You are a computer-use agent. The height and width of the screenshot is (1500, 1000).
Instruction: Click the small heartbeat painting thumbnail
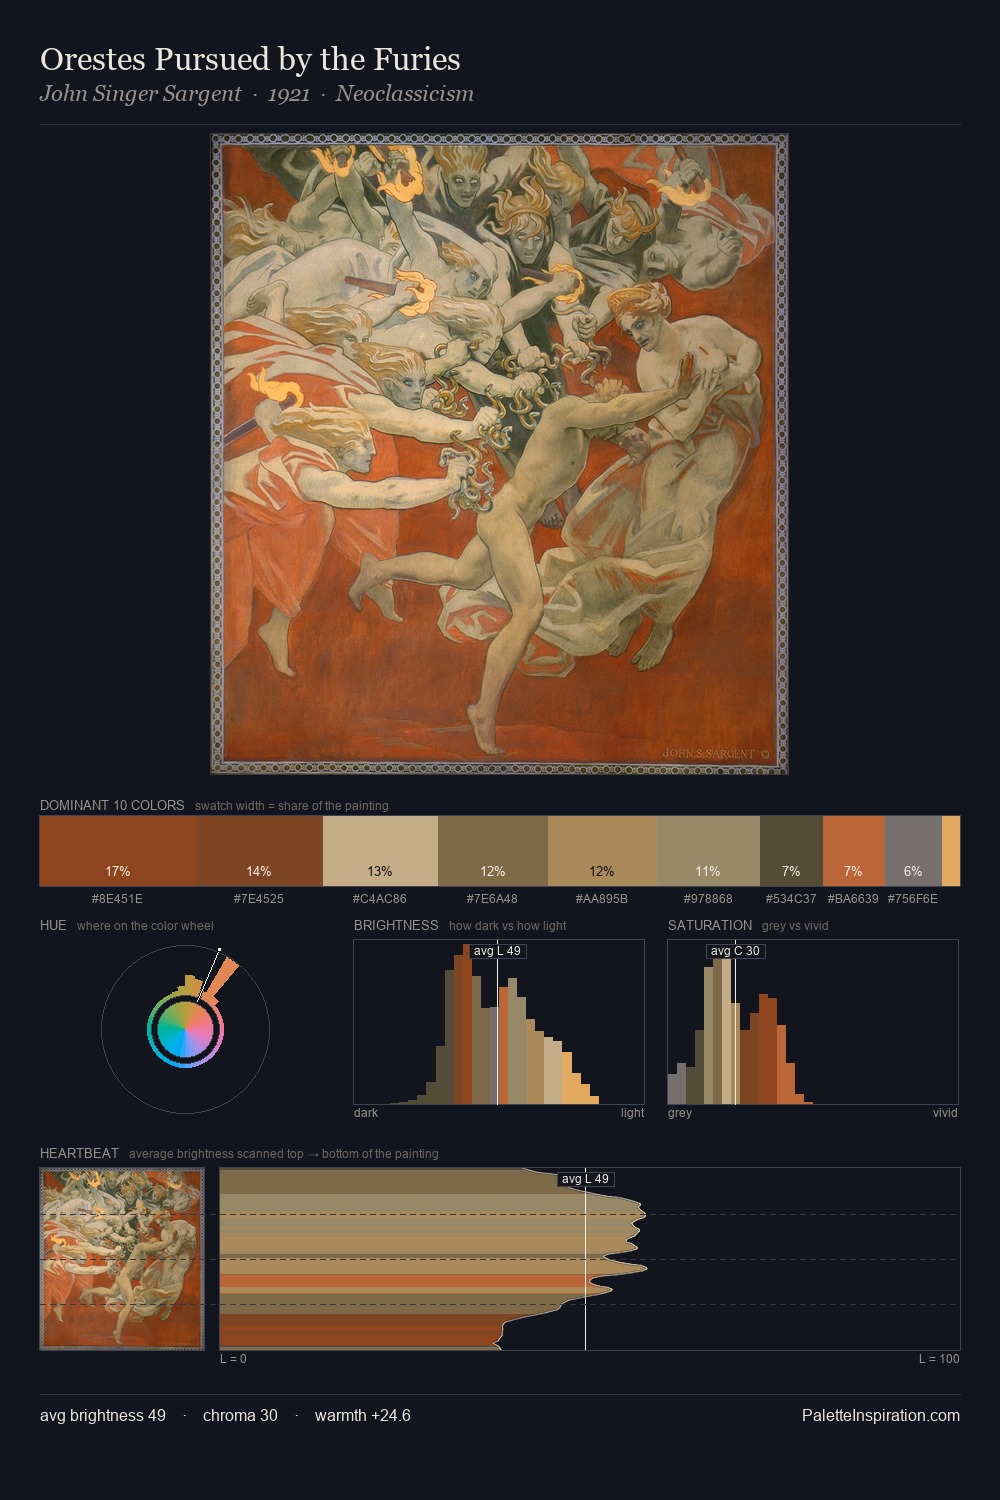(x=122, y=1259)
